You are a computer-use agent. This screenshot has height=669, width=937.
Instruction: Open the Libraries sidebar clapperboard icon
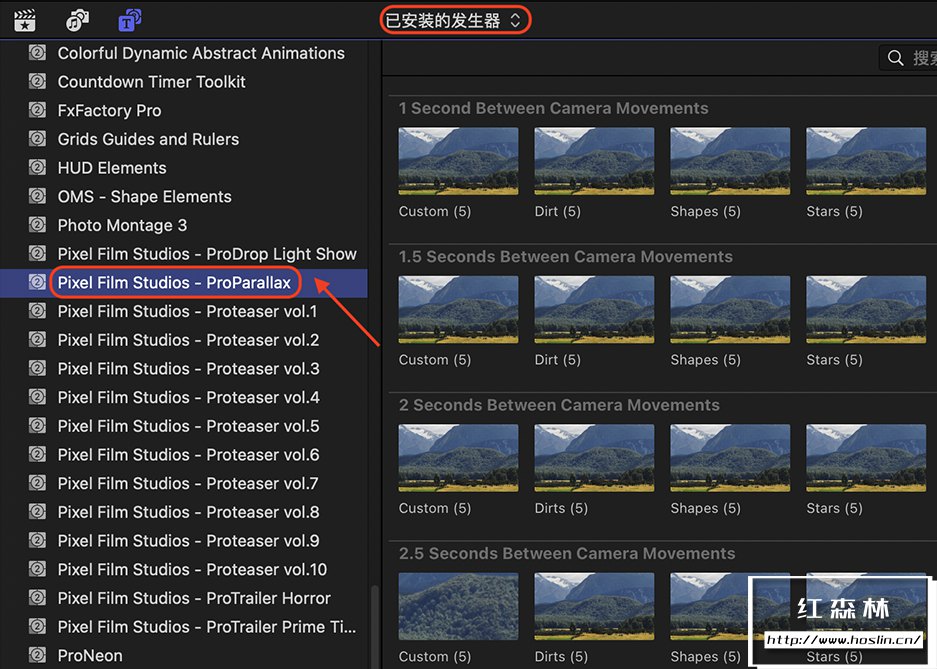tap(25, 20)
